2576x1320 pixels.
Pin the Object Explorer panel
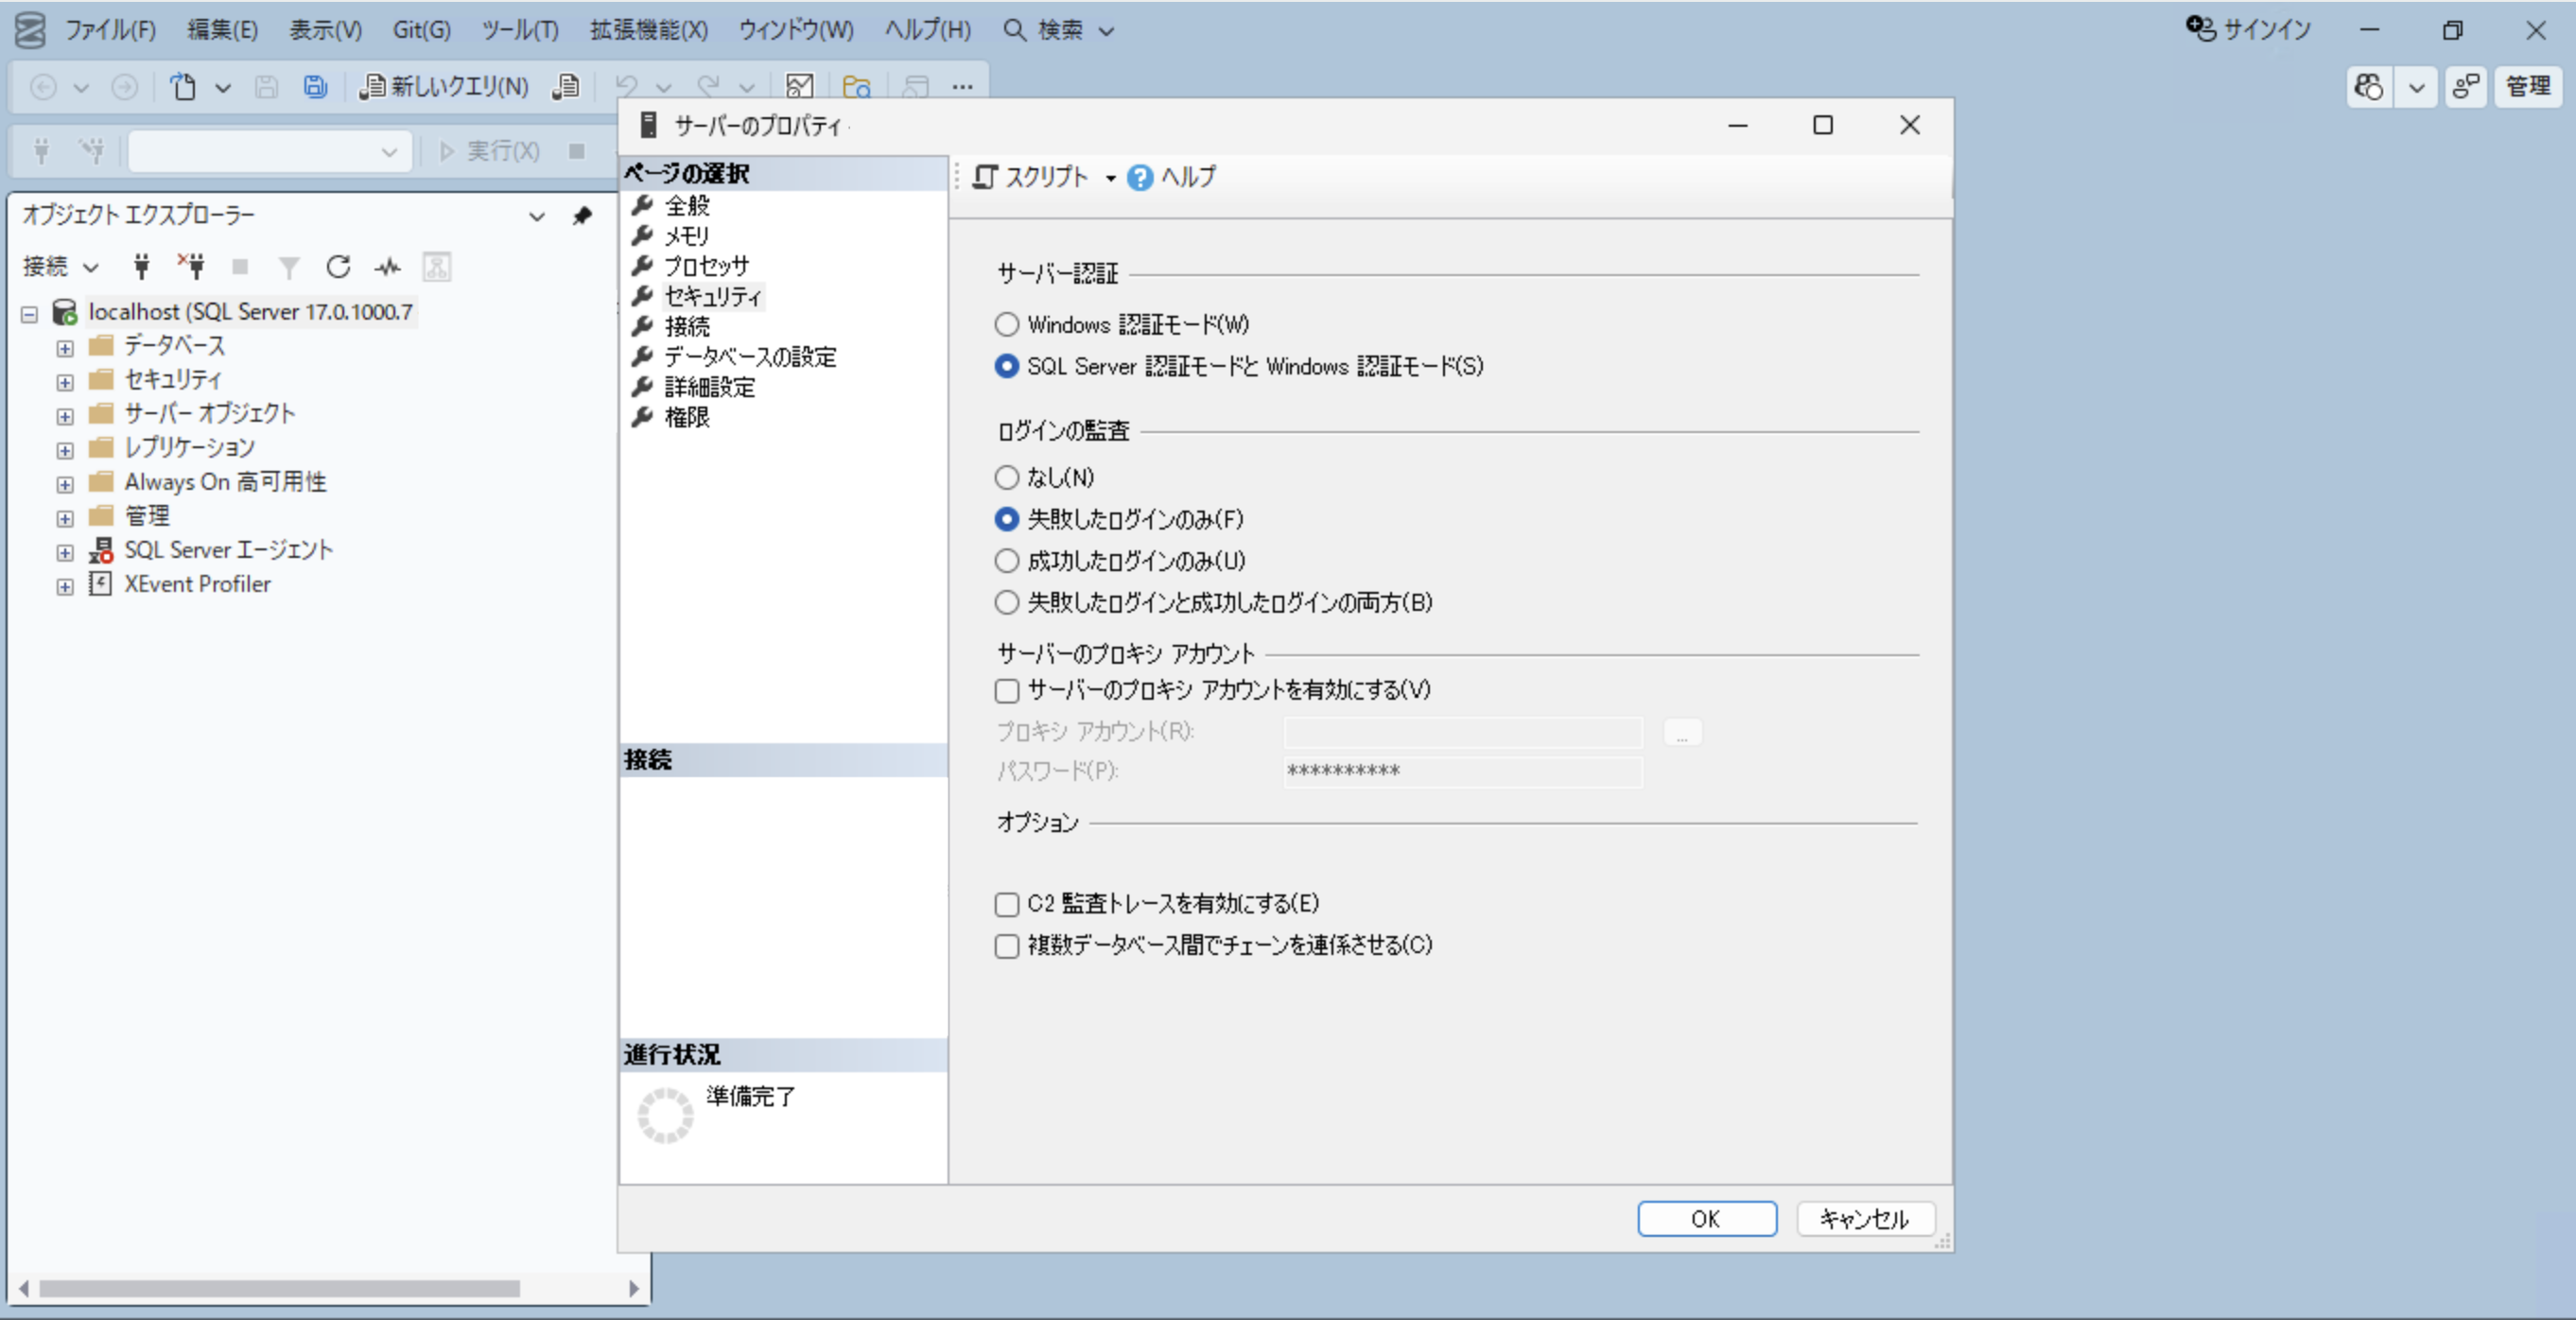(x=582, y=216)
